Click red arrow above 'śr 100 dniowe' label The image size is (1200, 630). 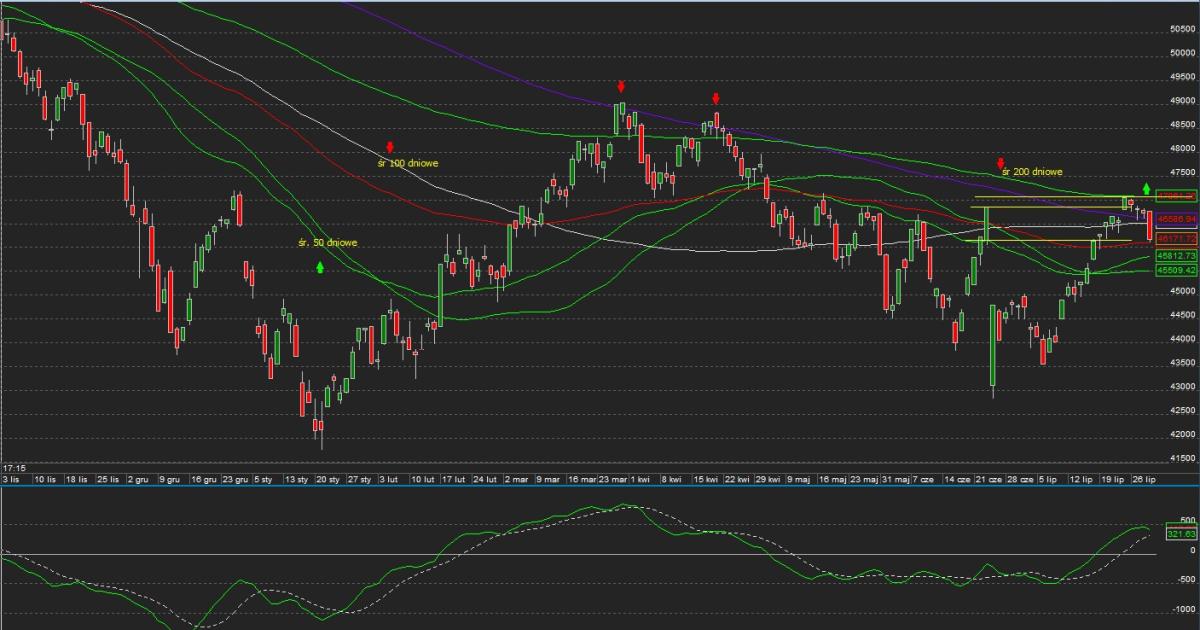(x=390, y=148)
